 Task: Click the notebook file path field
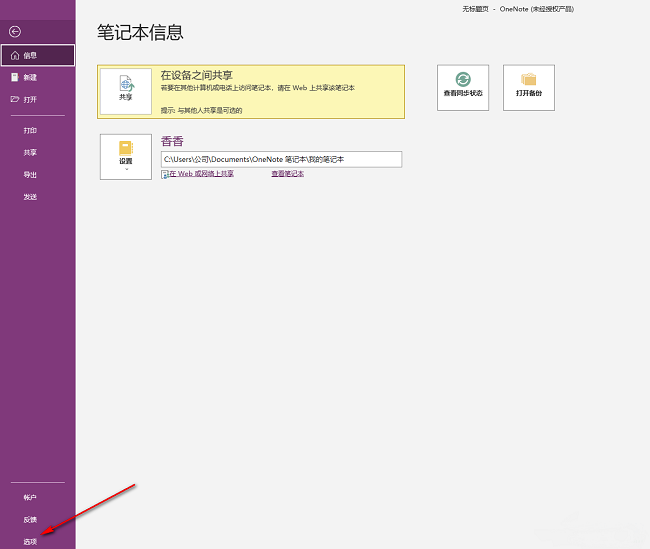click(281, 159)
